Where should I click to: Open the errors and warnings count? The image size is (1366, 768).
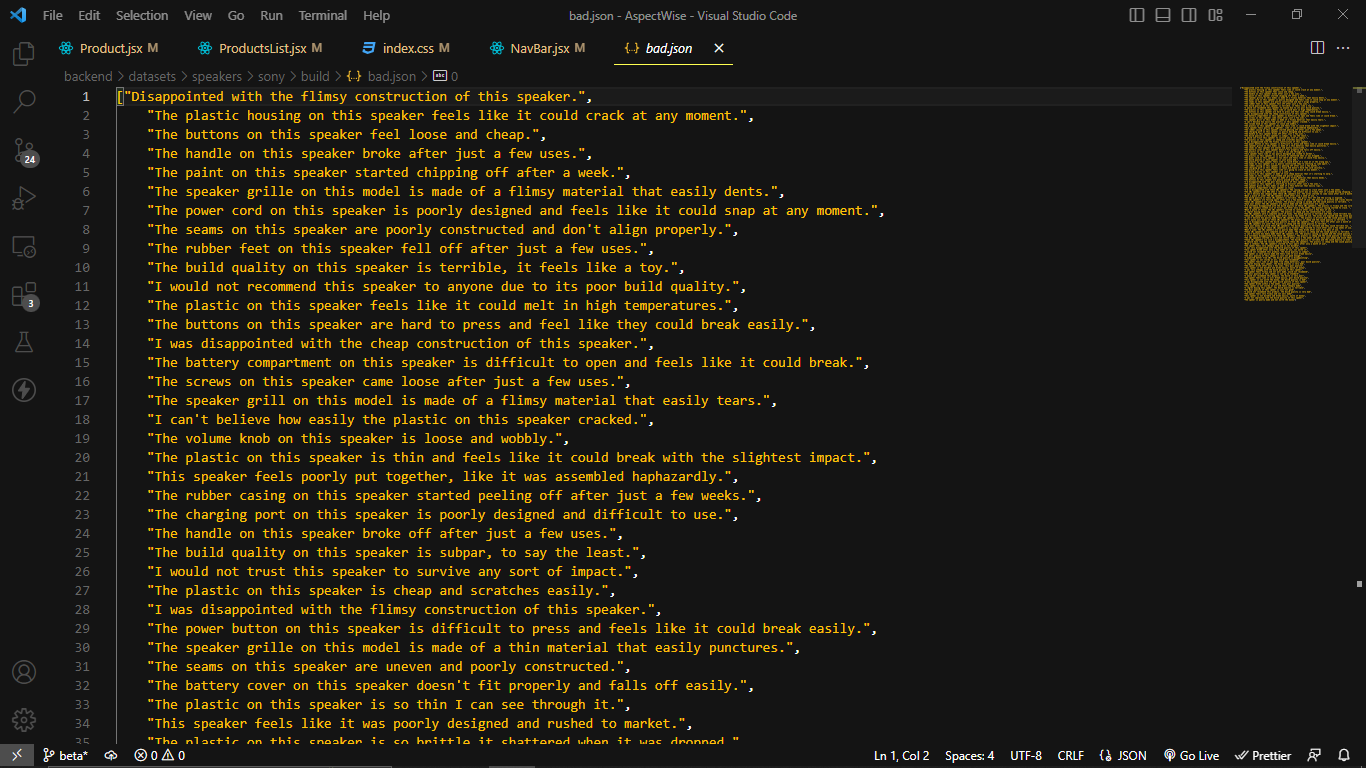pyautogui.click(x=159, y=756)
